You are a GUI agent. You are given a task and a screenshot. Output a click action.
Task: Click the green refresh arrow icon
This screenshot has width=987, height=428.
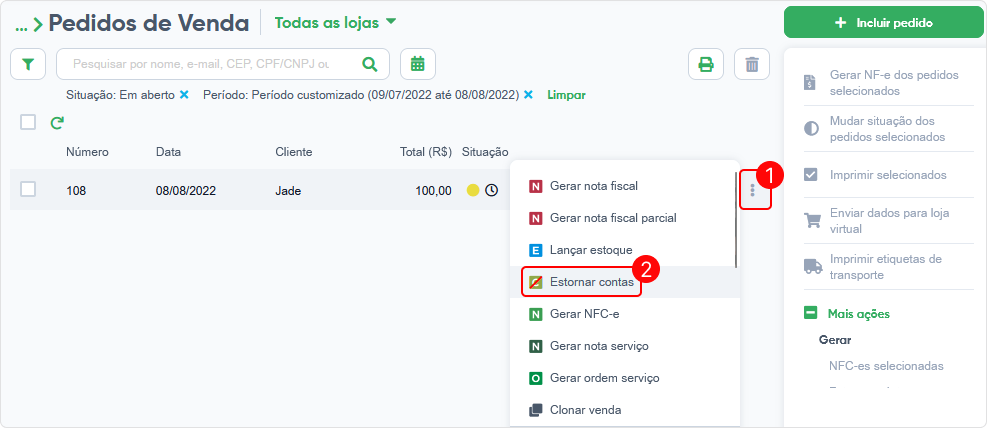(57, 122)
